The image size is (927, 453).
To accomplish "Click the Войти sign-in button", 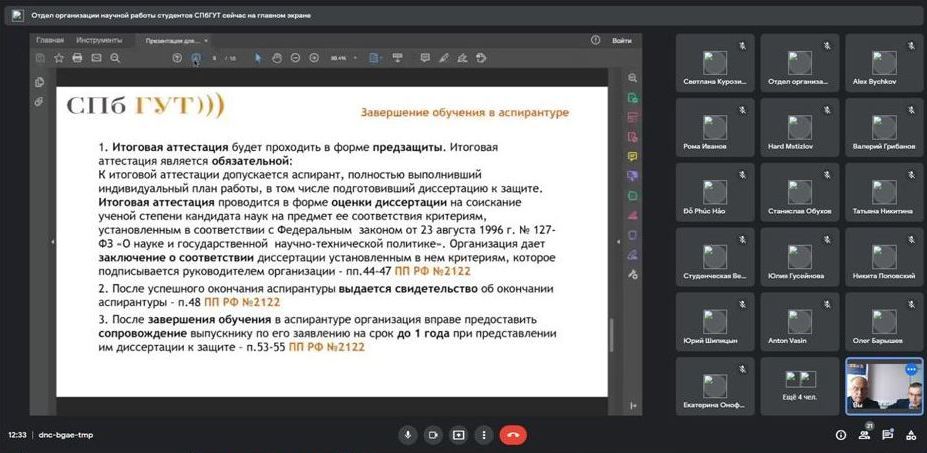I will point(621,40).
